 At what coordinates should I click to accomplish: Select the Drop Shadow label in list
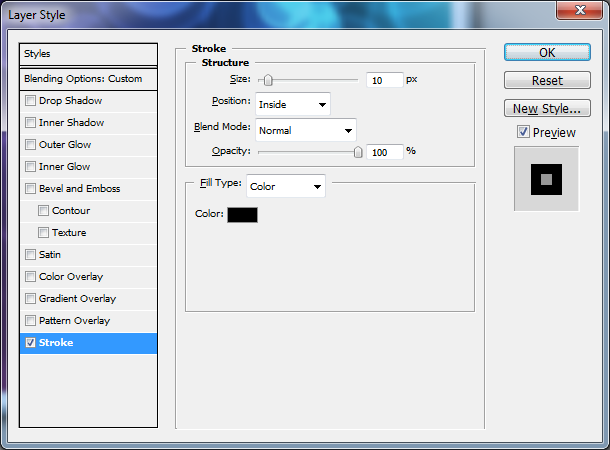[x=70, y=101]
